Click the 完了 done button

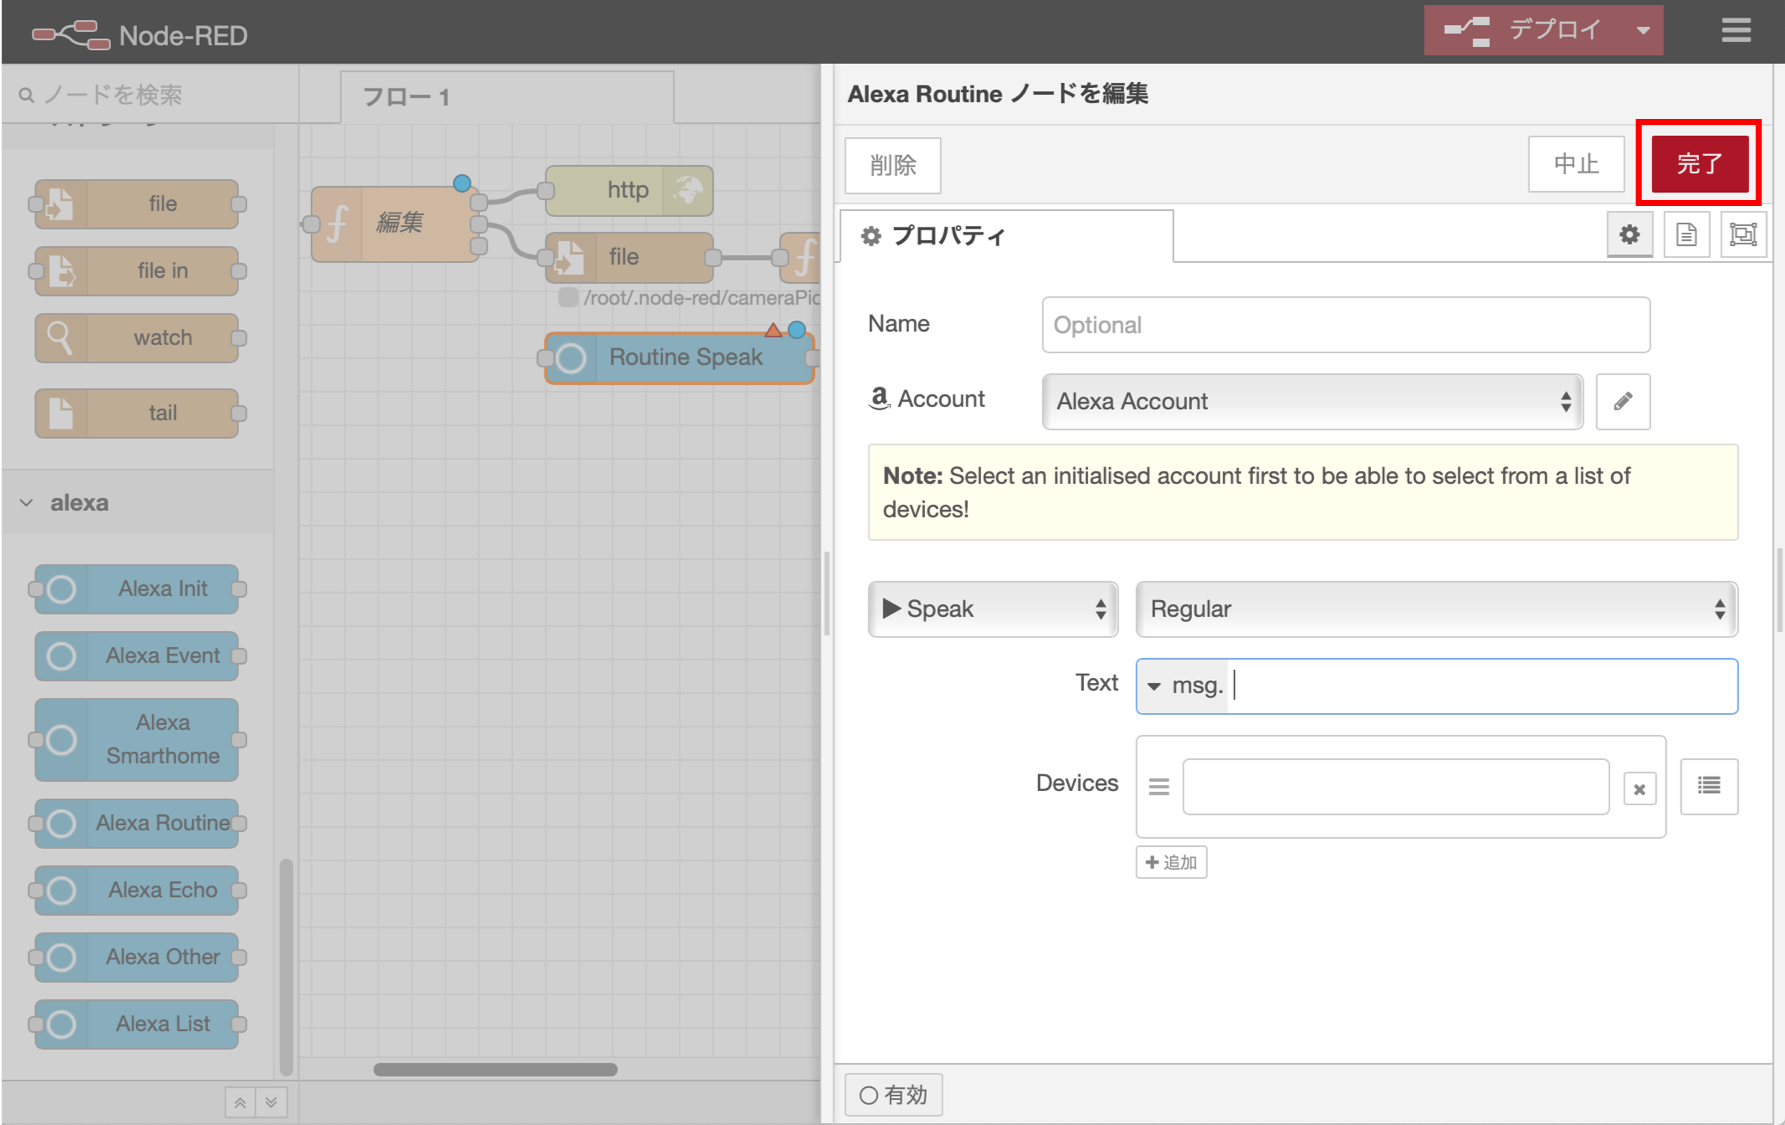(x=1698, y=164)
